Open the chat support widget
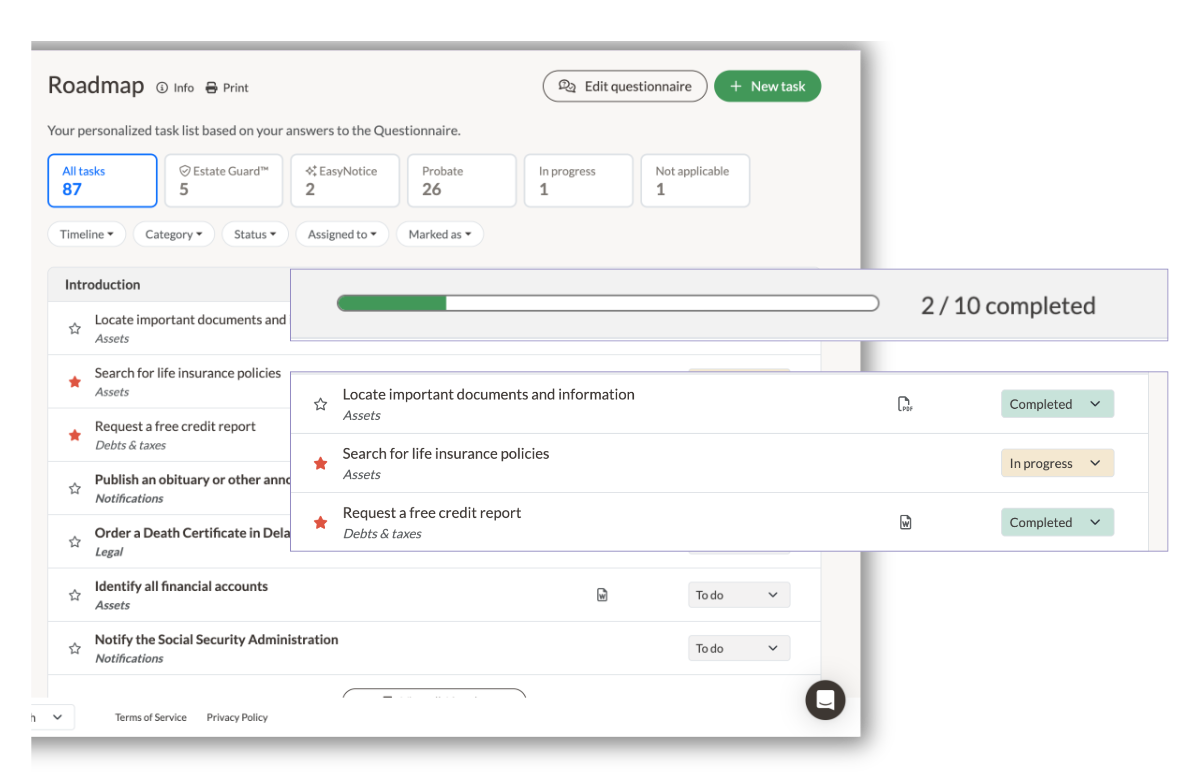Screen dimensions: 1189x780 [825, 700]
